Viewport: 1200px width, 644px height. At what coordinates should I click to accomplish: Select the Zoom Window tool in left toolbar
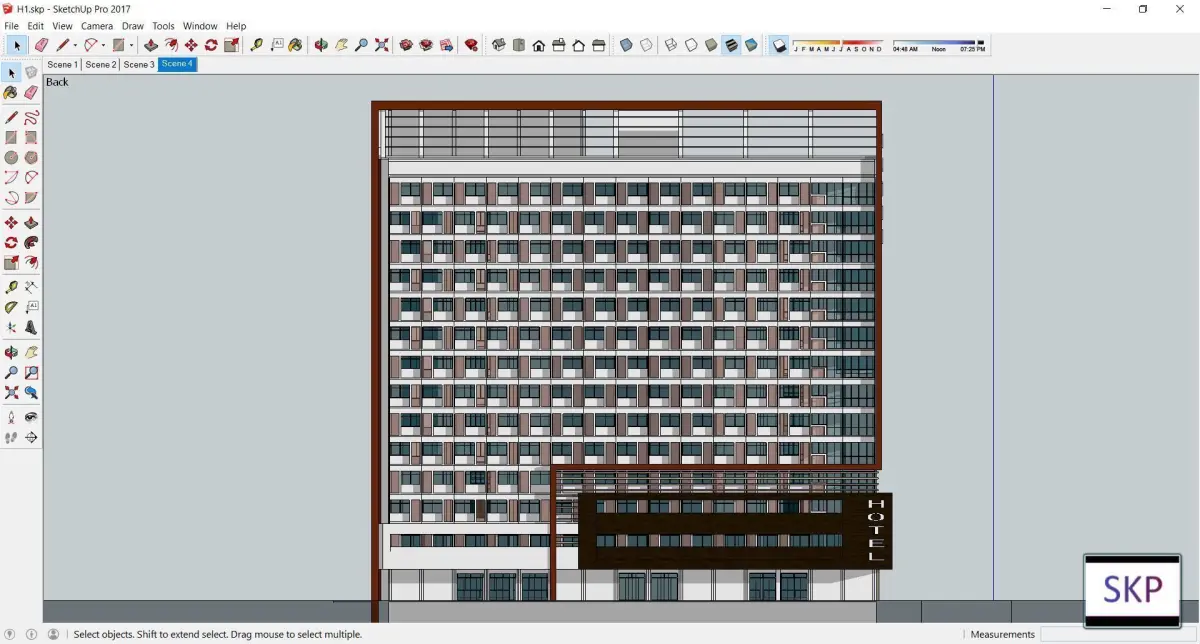click(31, 372)
